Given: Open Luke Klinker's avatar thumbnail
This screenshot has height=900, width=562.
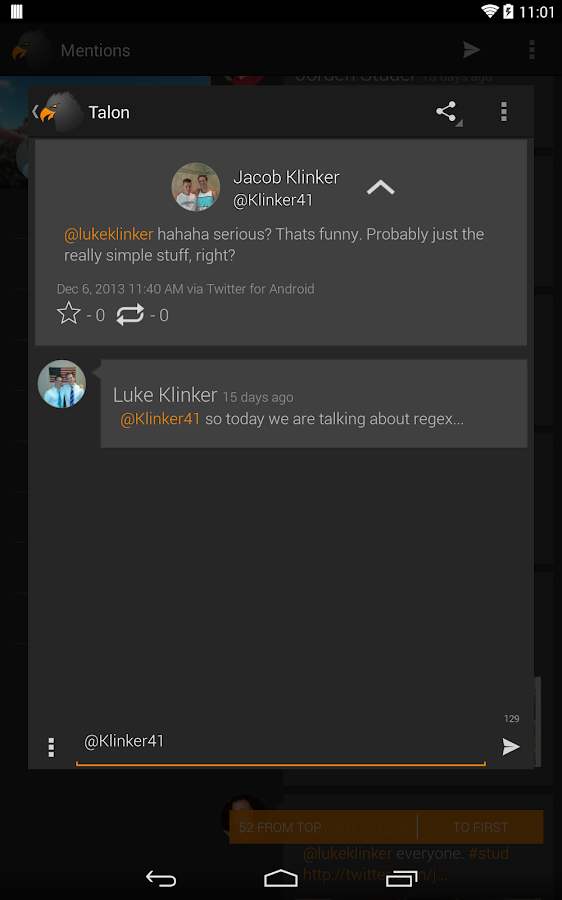Looking at the screenshot, I should [62, 384].
